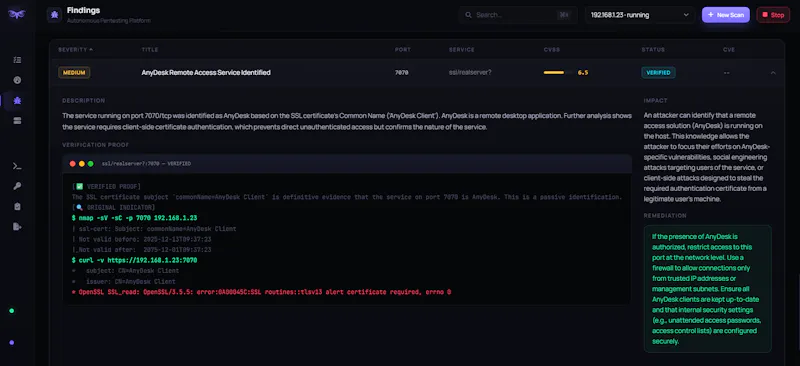Click the red OpenSSL SSL_read error line

pyautogui.click(x=261, y=292)
